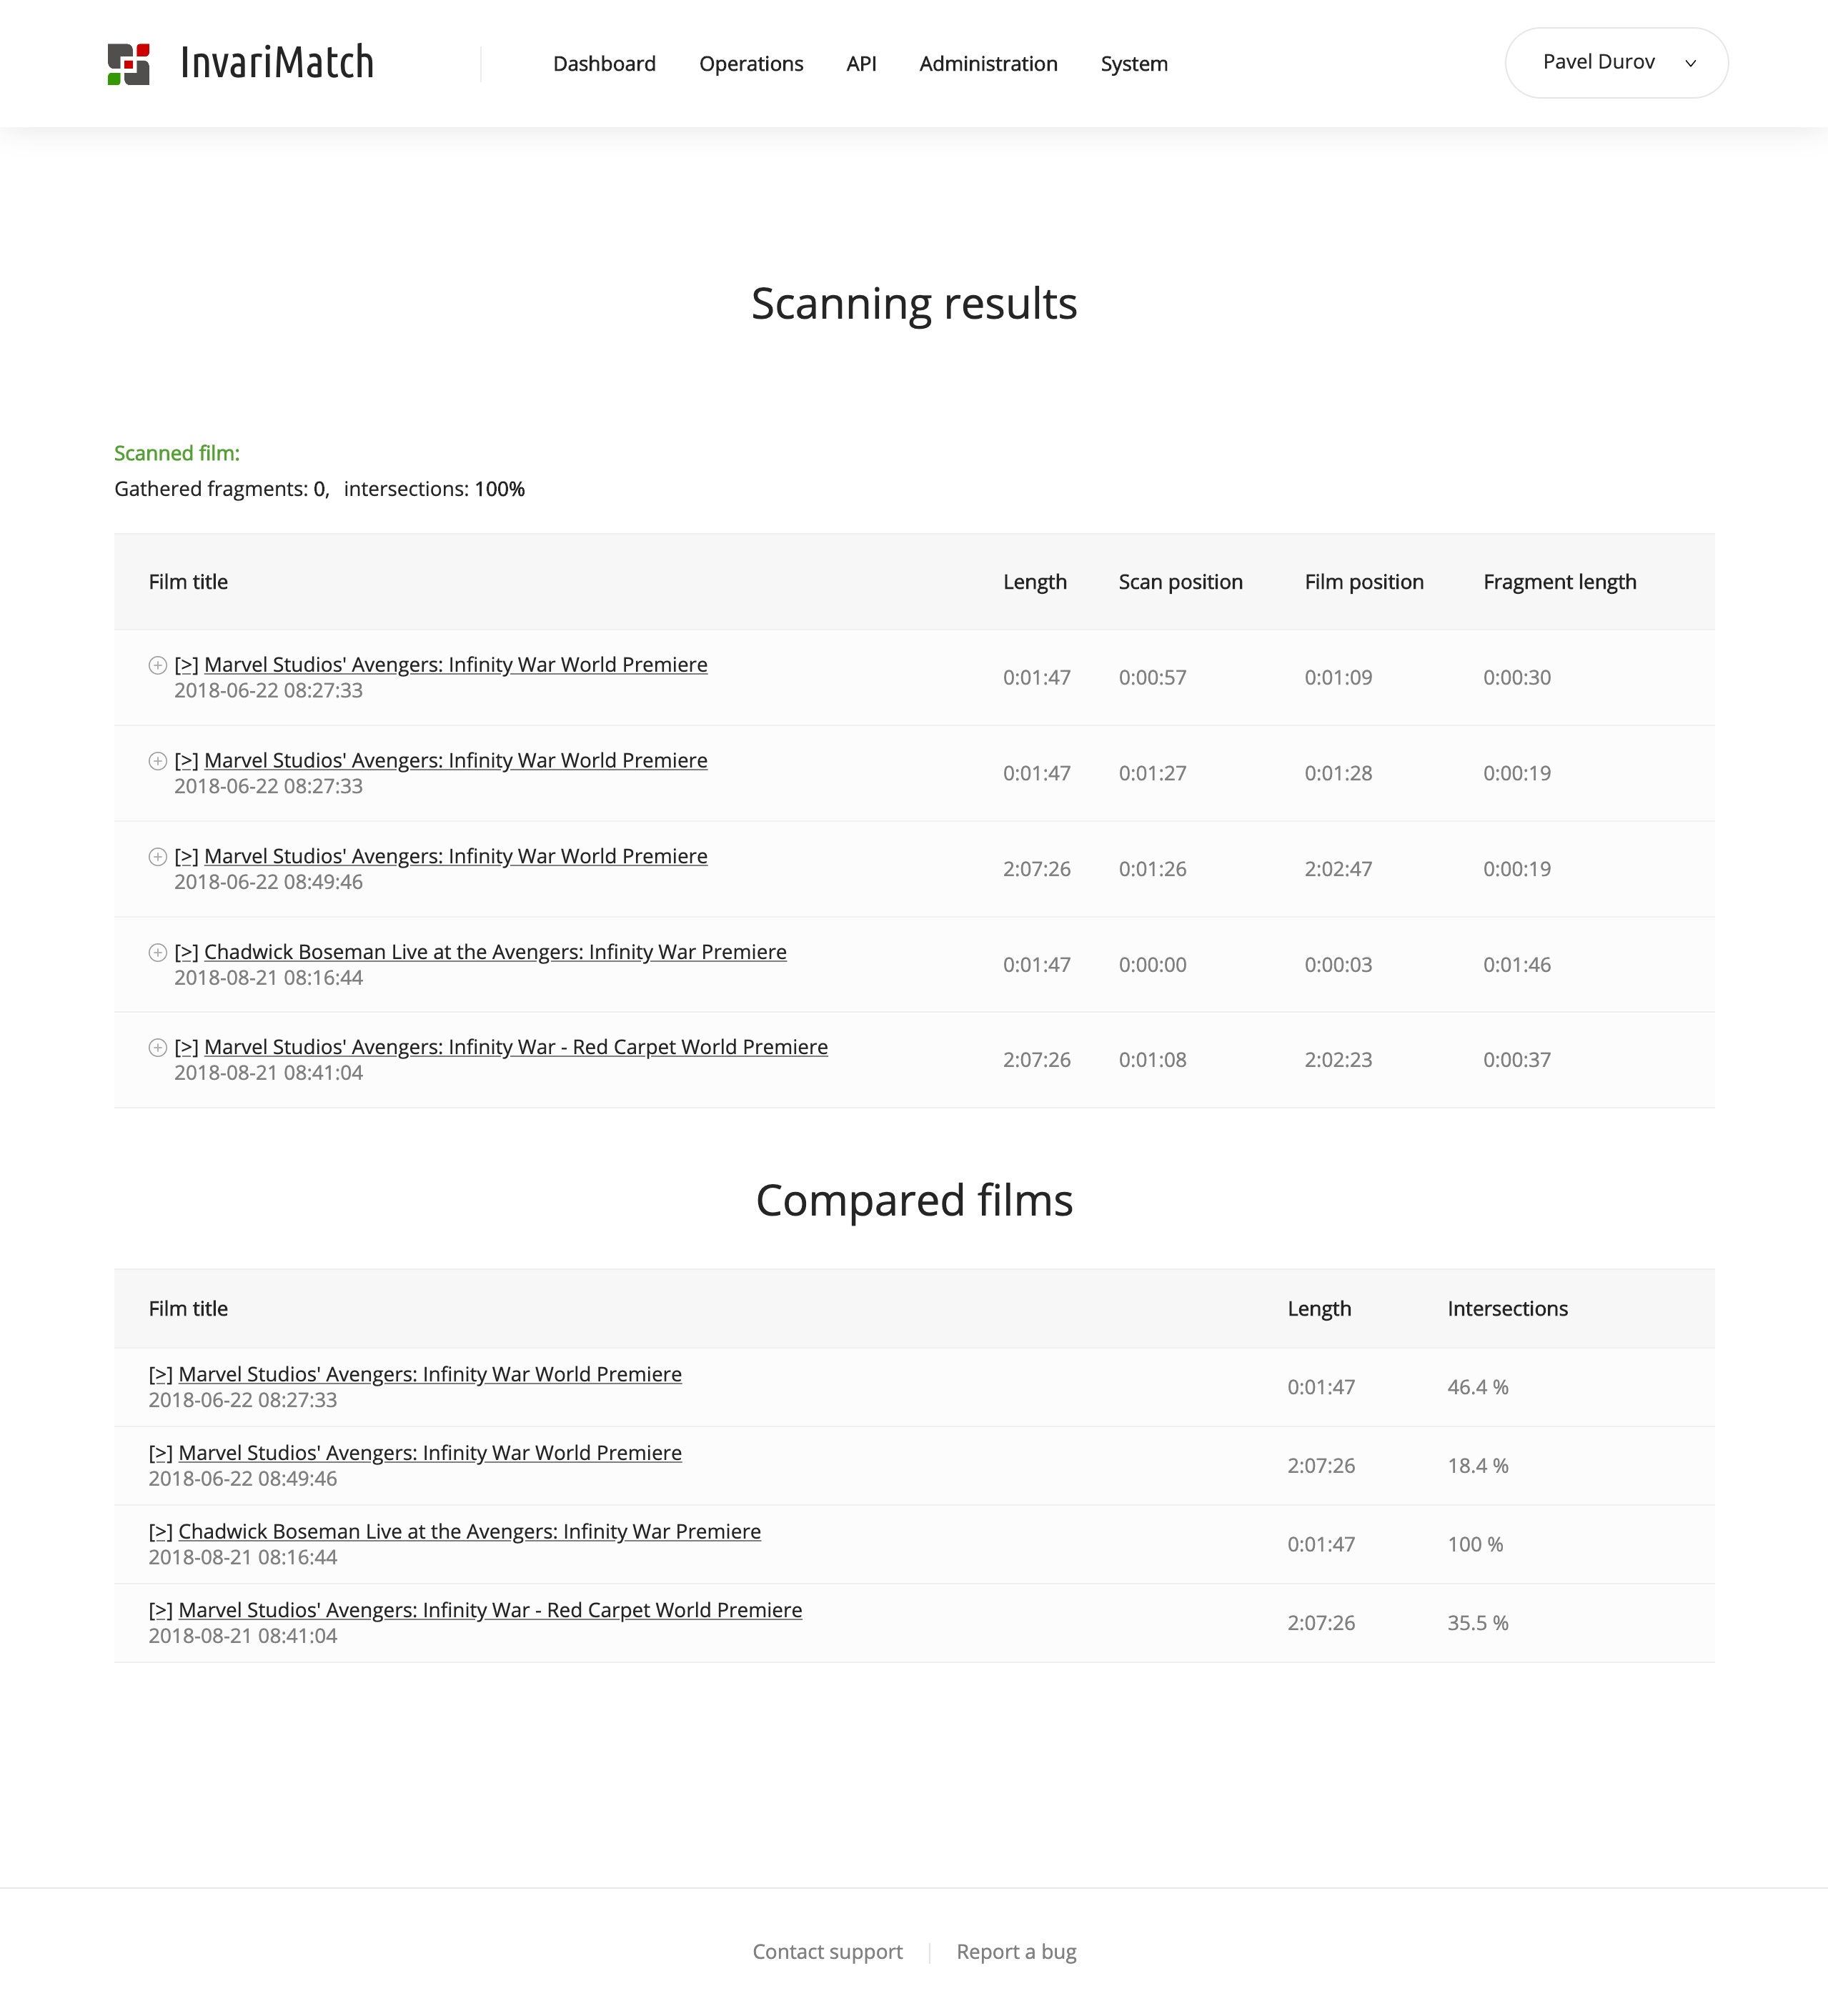Click the [>] icon for Red Carpet in Compared films

click(160, 1610)
